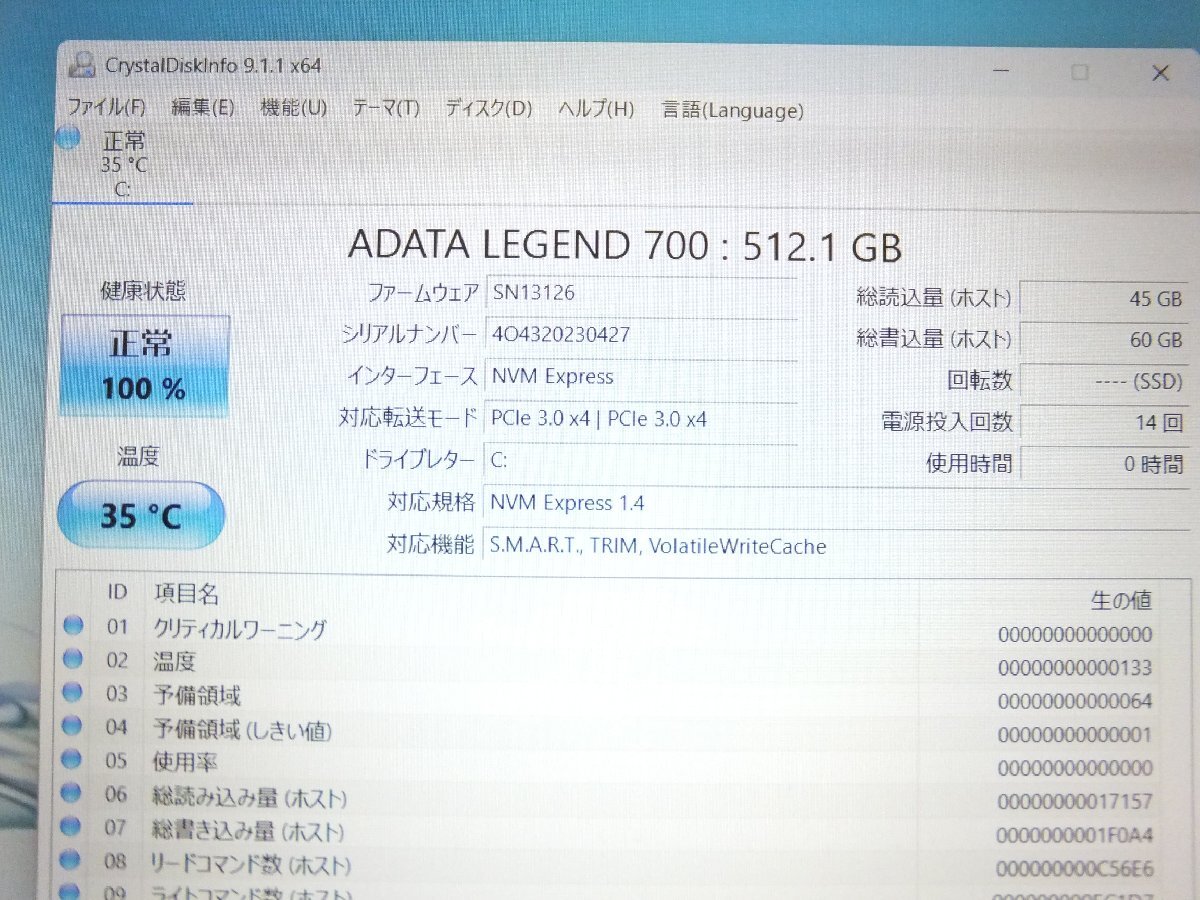Click the 使用時間 label

pyautogui.click(x=969, y=463)
